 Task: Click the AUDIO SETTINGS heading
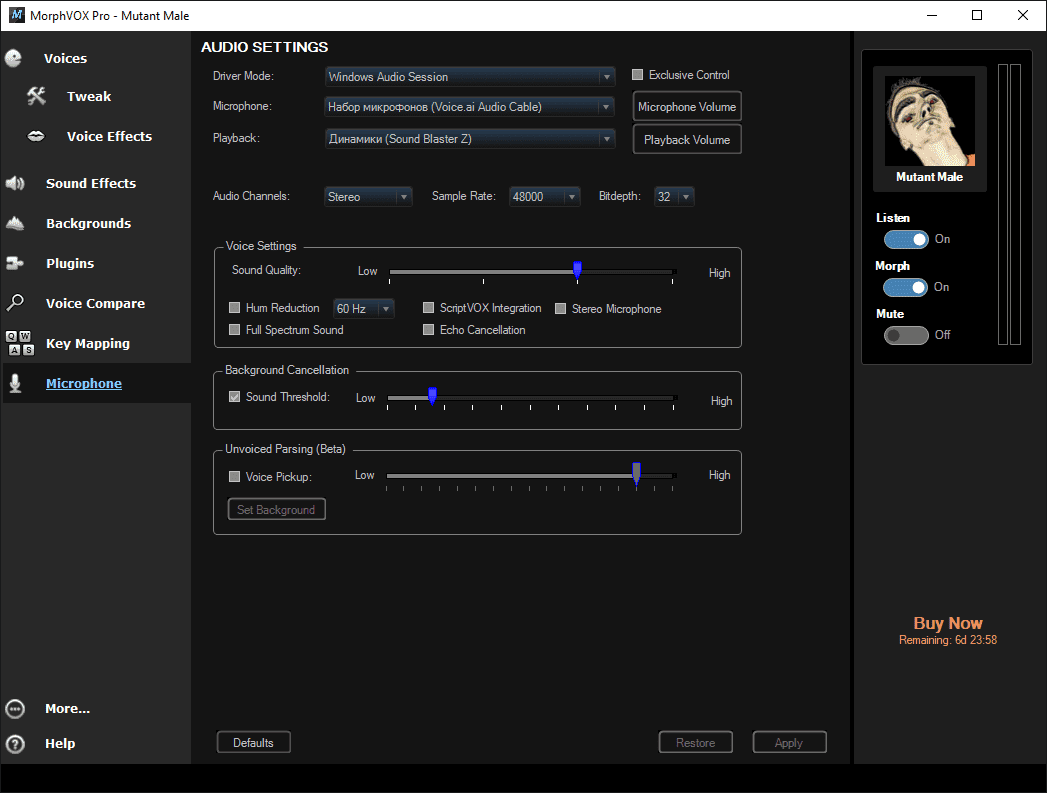264,47
